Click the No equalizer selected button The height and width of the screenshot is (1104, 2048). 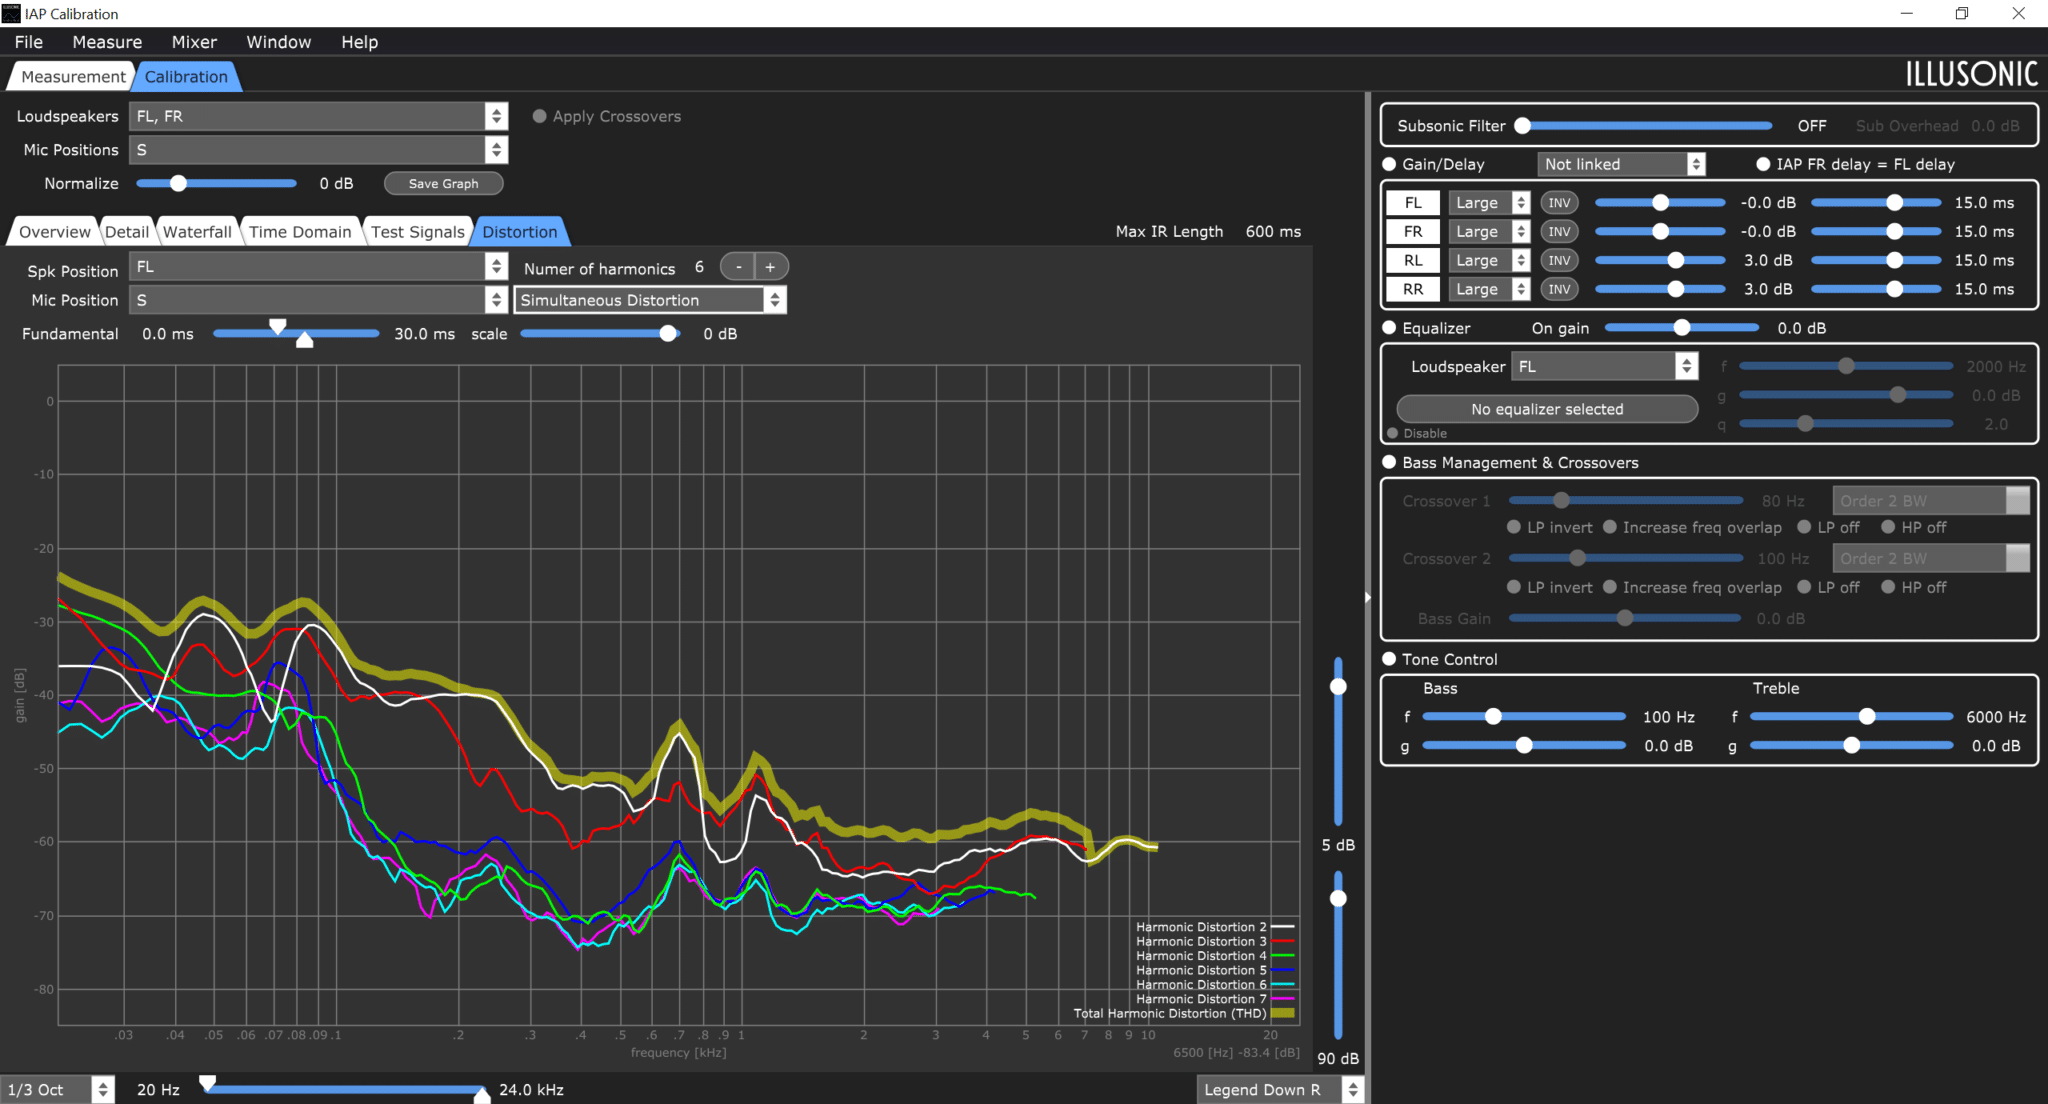[1547, 409]
